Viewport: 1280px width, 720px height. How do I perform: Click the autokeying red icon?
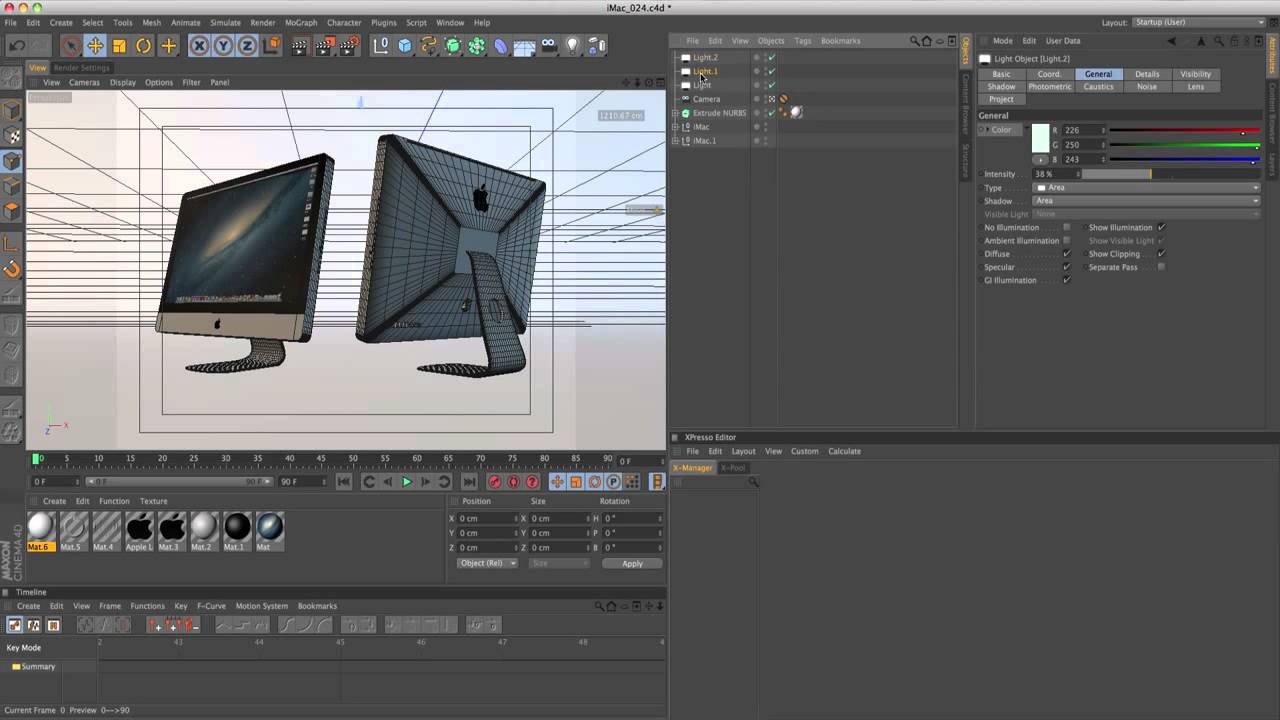(x=514, y=482)
